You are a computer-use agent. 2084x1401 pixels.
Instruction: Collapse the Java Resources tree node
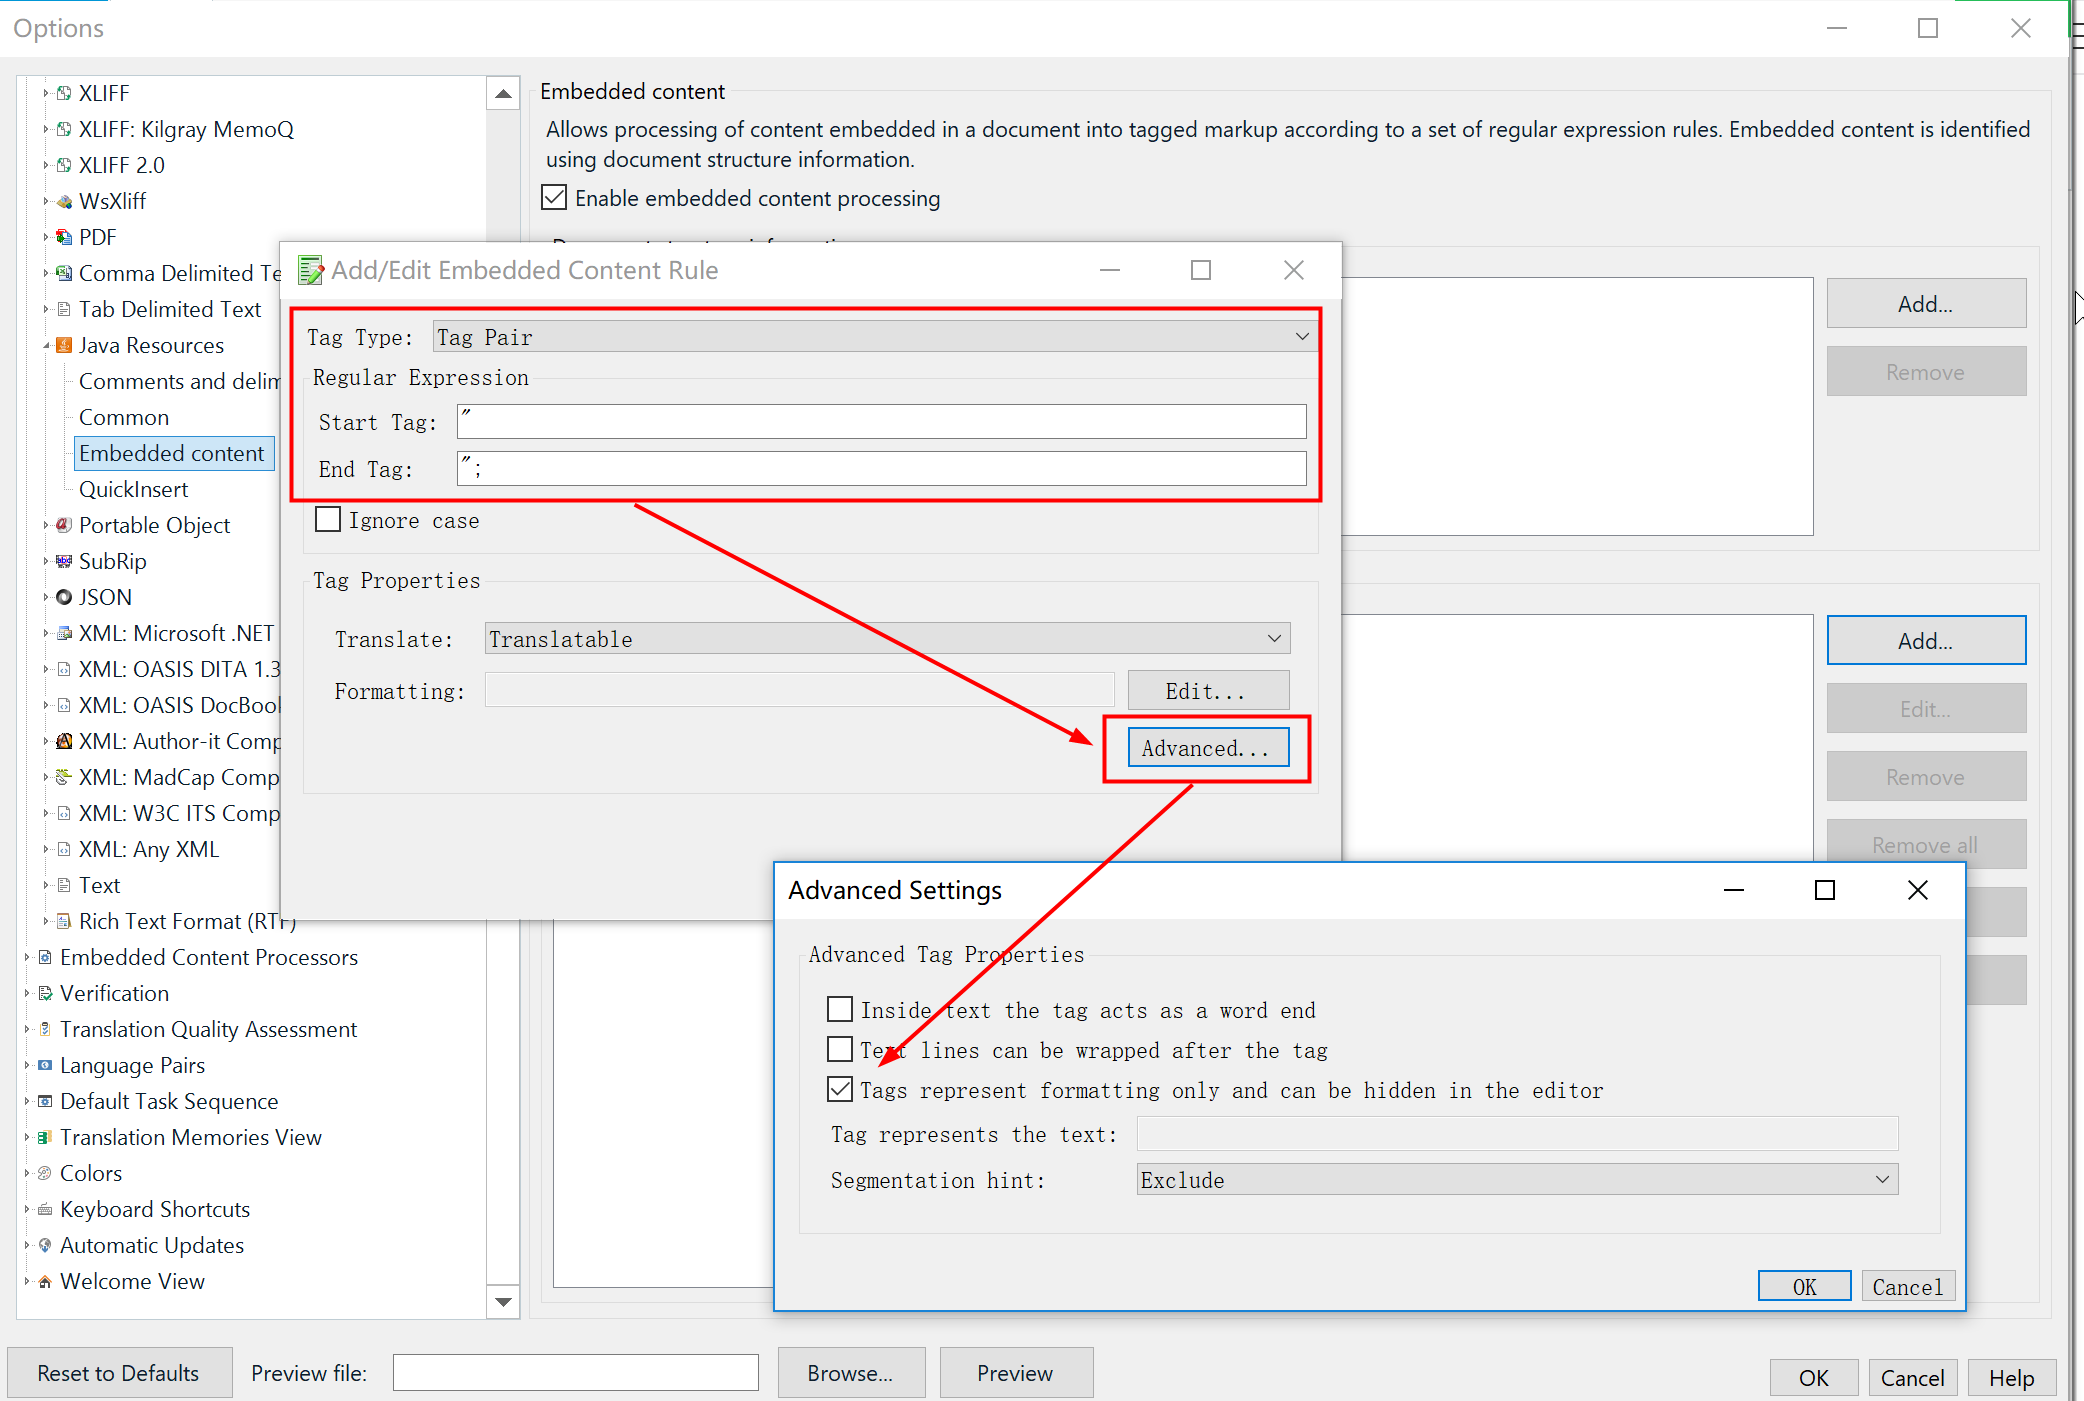[x=46, y=345]
